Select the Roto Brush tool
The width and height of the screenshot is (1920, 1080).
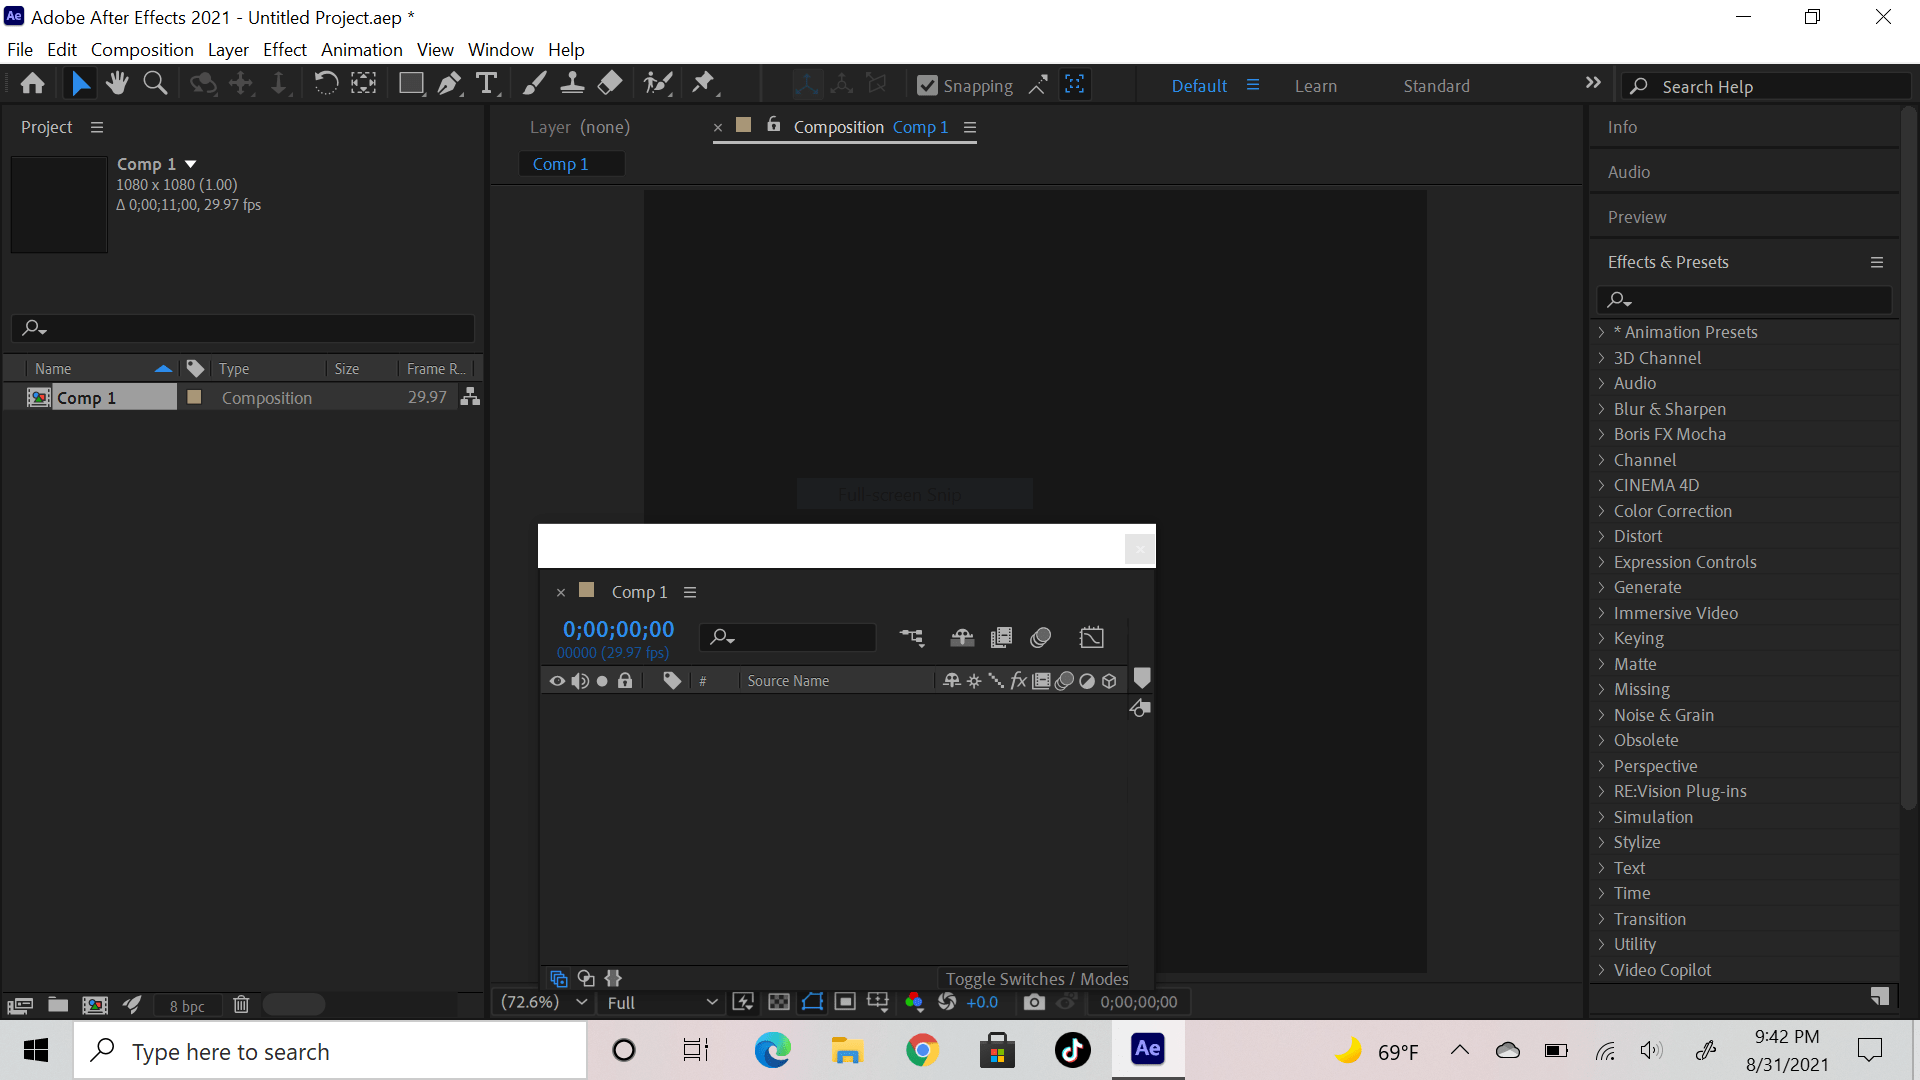658,84
